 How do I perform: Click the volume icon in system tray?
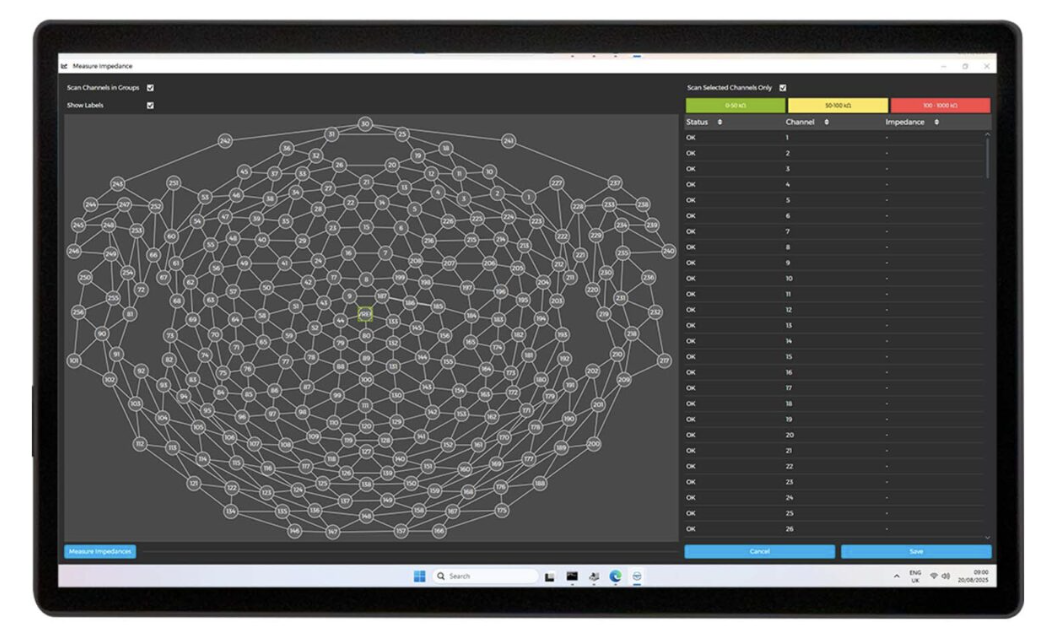[x=945, y=576]
